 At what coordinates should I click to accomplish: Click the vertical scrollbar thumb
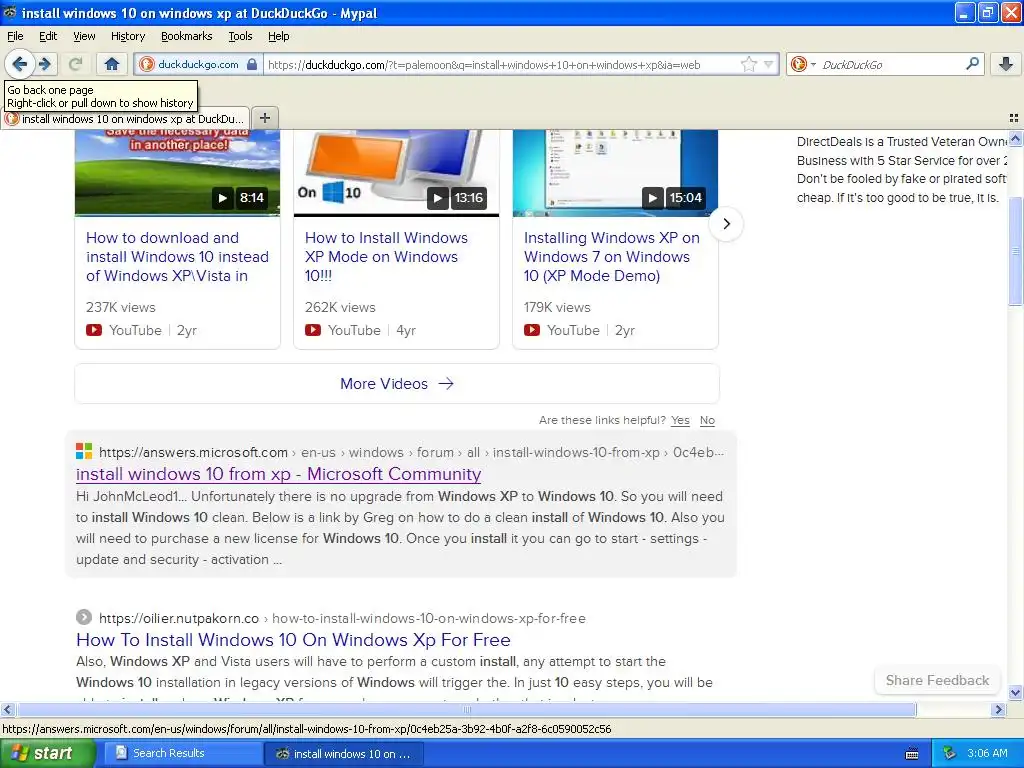(1015, 251)
